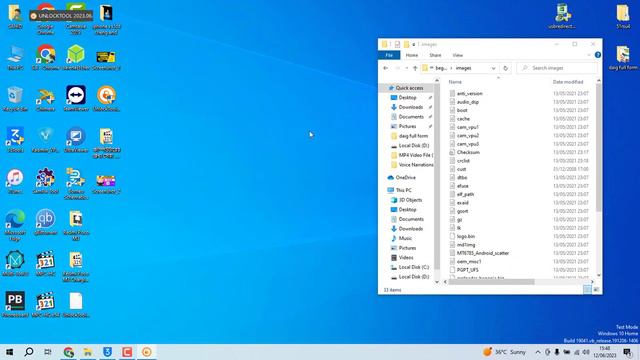Click the Explorer help question mark icon
Viewport: 640px width, 360px height.
pyautogui.click(x=598, y=55)
